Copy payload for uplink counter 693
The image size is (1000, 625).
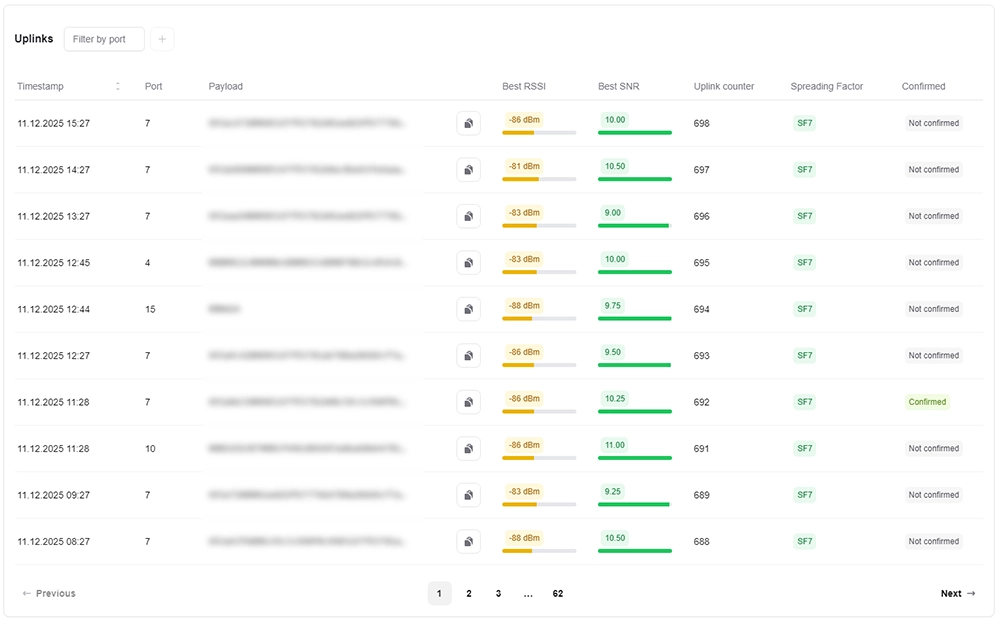pos(468,356)
